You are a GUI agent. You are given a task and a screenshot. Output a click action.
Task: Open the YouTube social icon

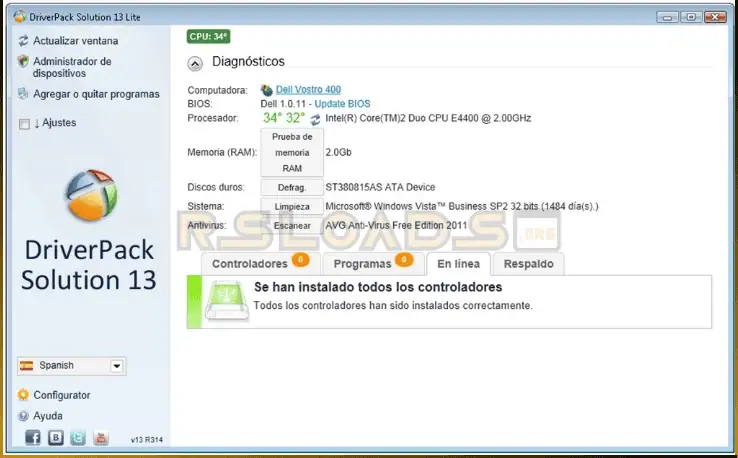(x=101, y=438)
